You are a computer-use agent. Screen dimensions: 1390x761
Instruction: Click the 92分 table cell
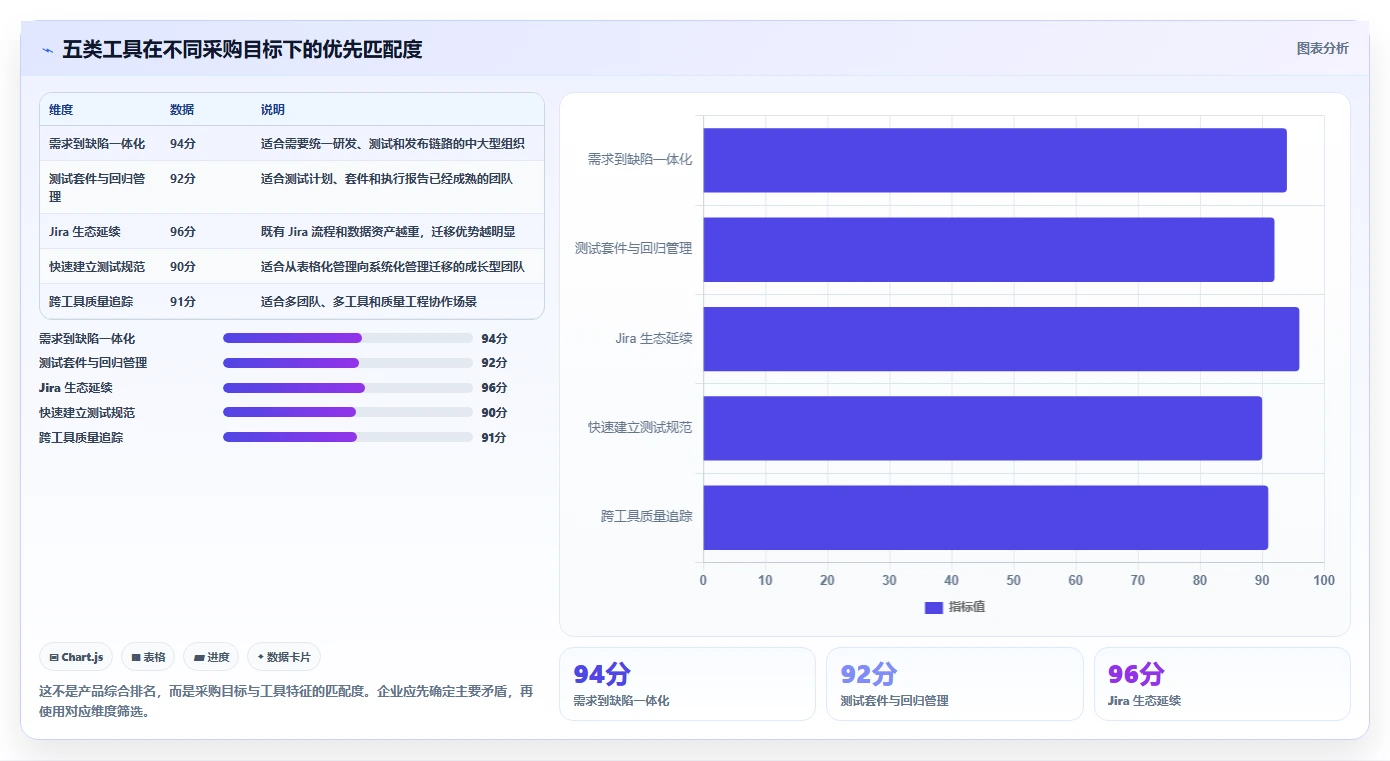pos(183,179)
